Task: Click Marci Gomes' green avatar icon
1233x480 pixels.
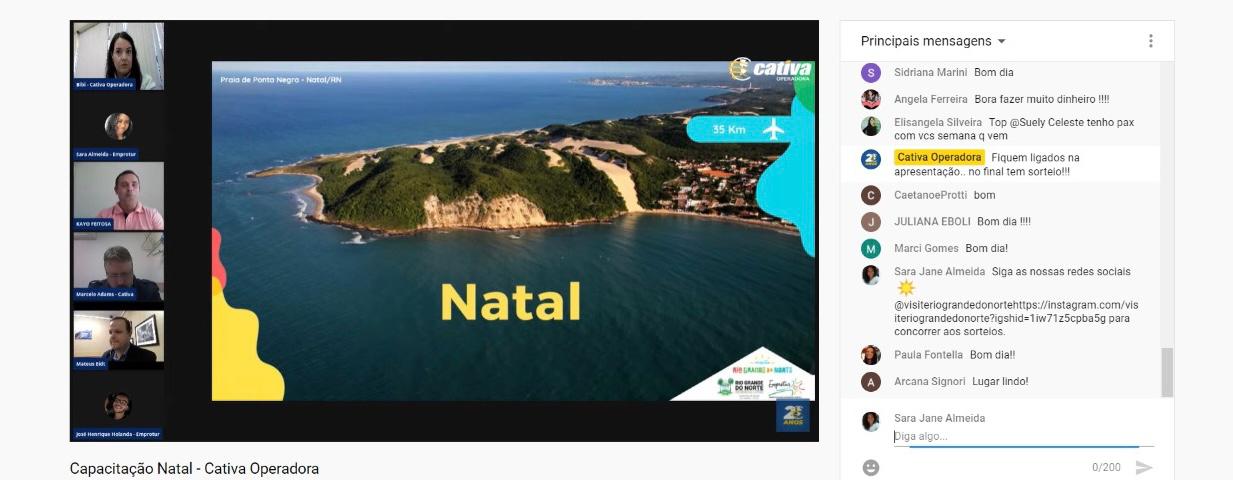Action: (x=871, y=248)
